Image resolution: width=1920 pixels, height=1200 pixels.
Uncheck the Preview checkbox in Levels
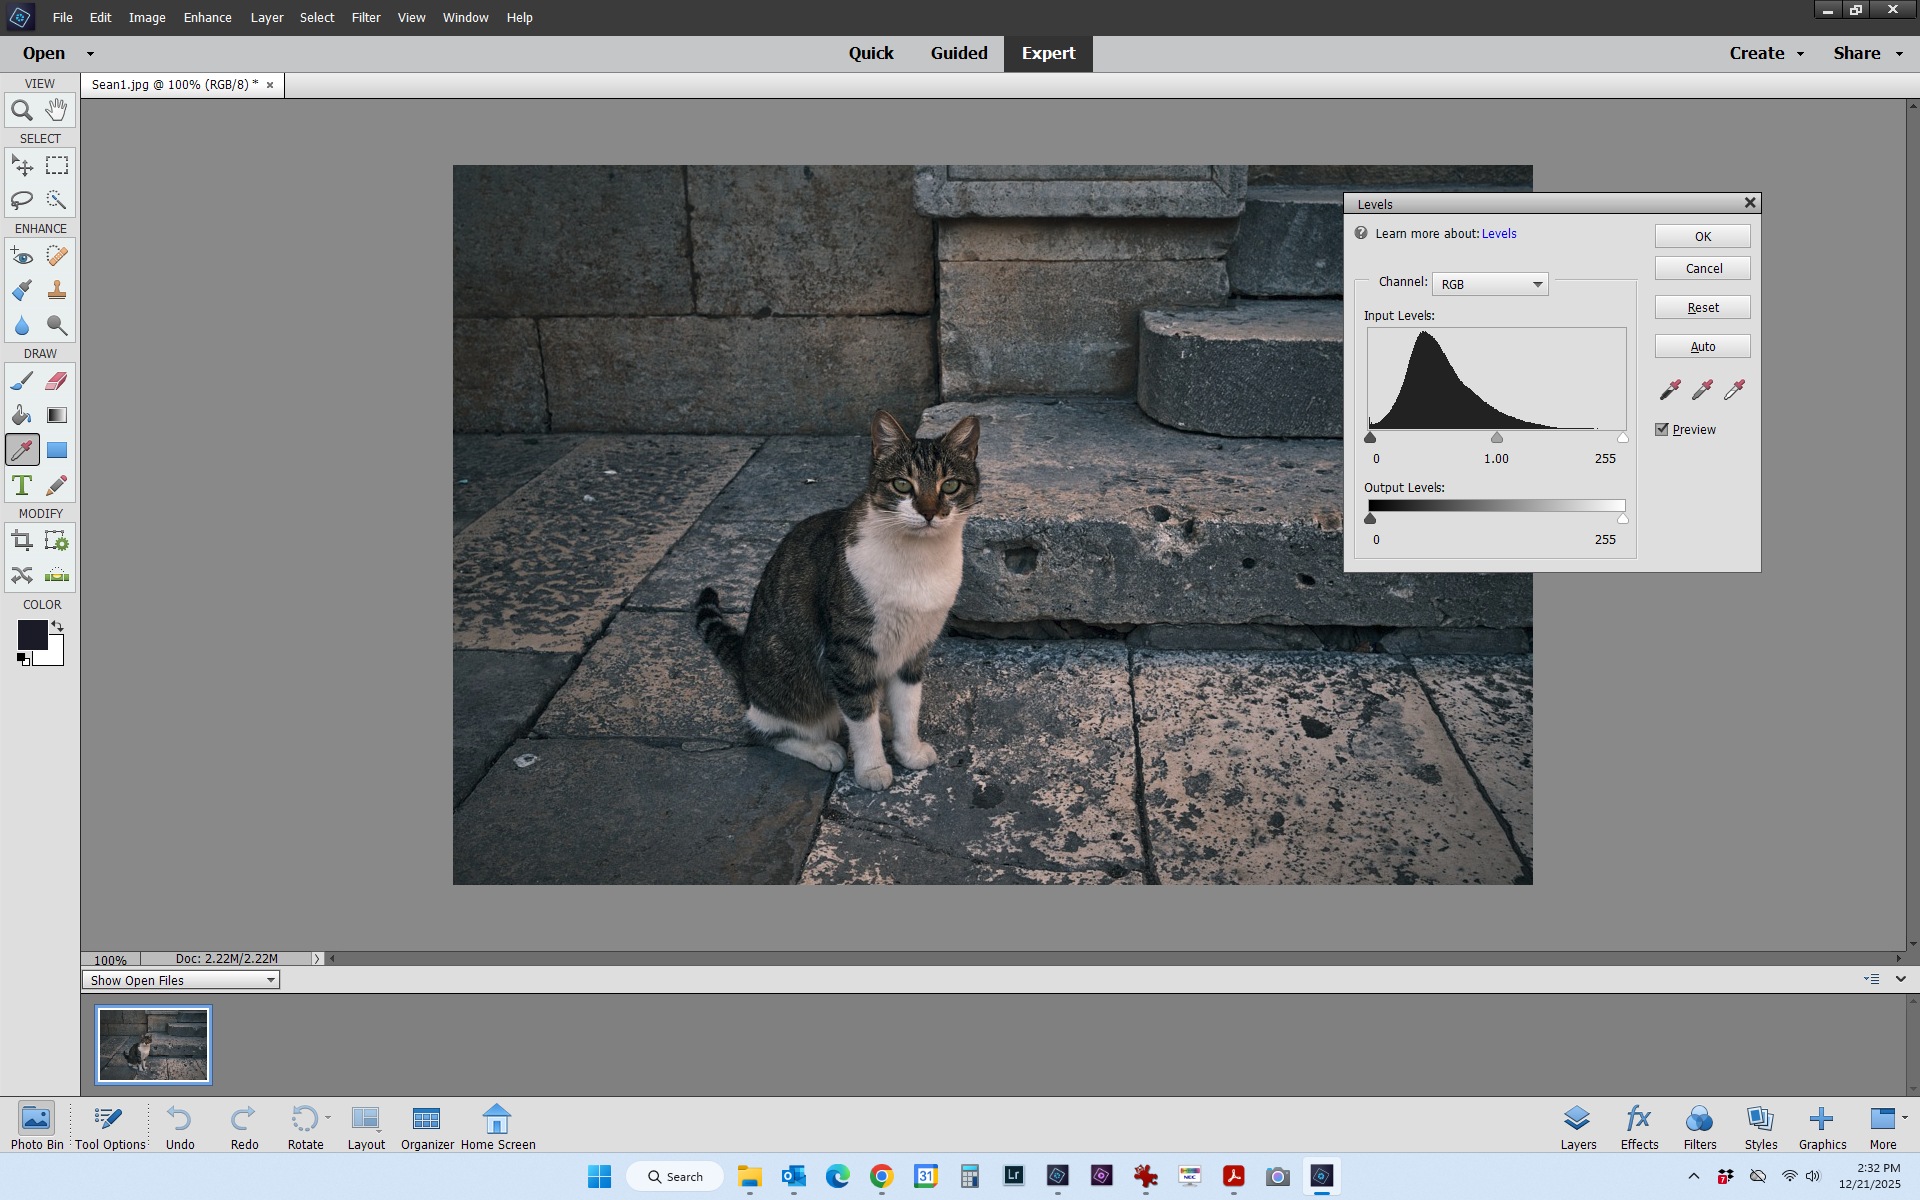coord(1662,430)
